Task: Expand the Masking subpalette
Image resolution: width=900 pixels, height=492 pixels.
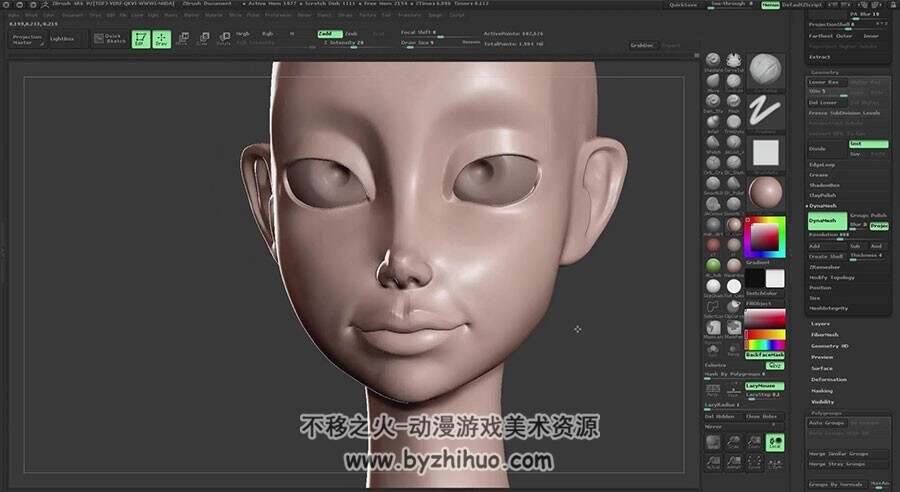Action: tap(822, 390)
